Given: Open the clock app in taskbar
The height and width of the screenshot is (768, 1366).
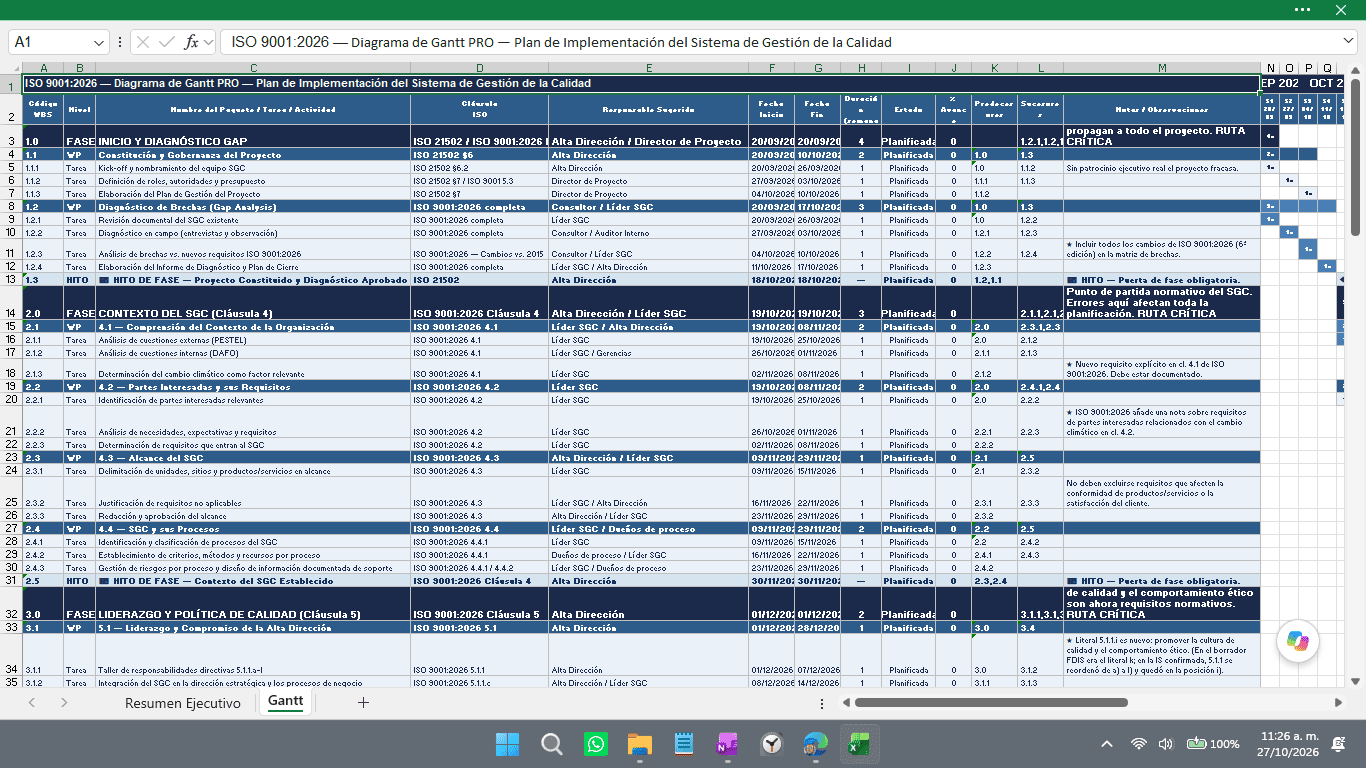Looking at the screenshot, I should (771, 744).
